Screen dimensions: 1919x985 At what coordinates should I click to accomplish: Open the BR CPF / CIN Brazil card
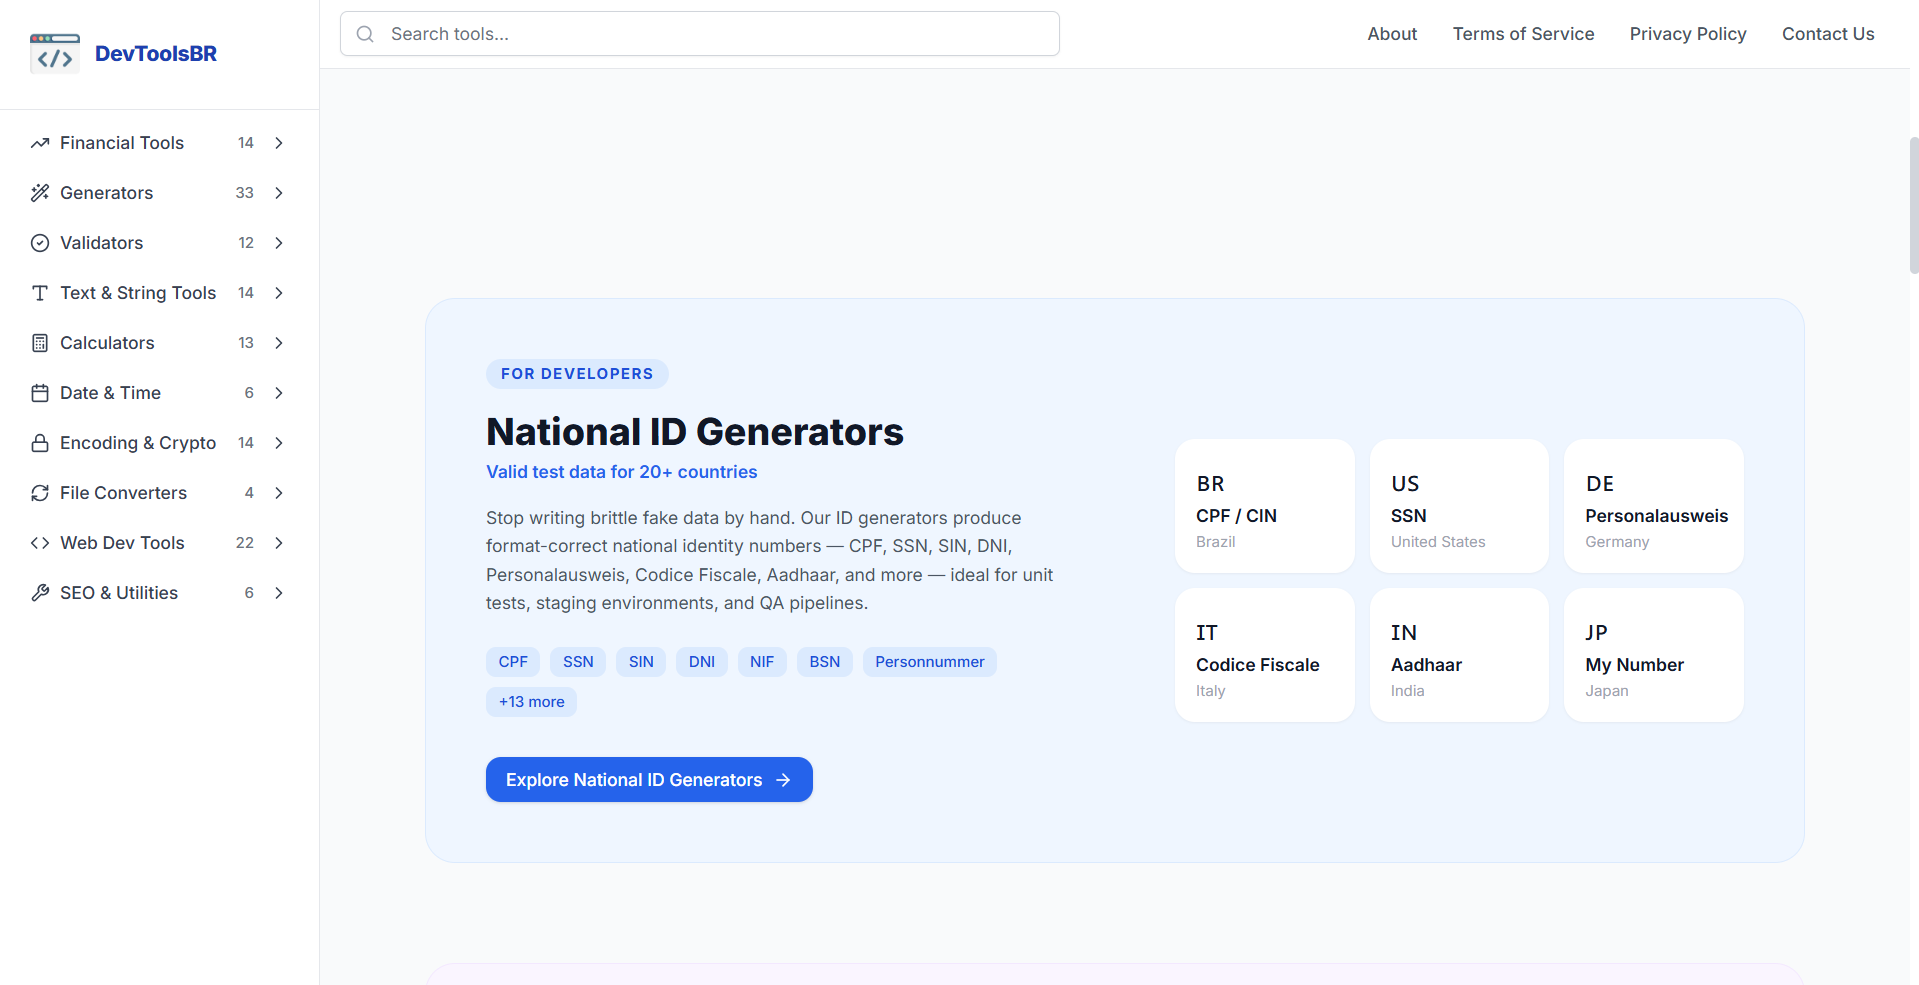(x=1265, y=506)
